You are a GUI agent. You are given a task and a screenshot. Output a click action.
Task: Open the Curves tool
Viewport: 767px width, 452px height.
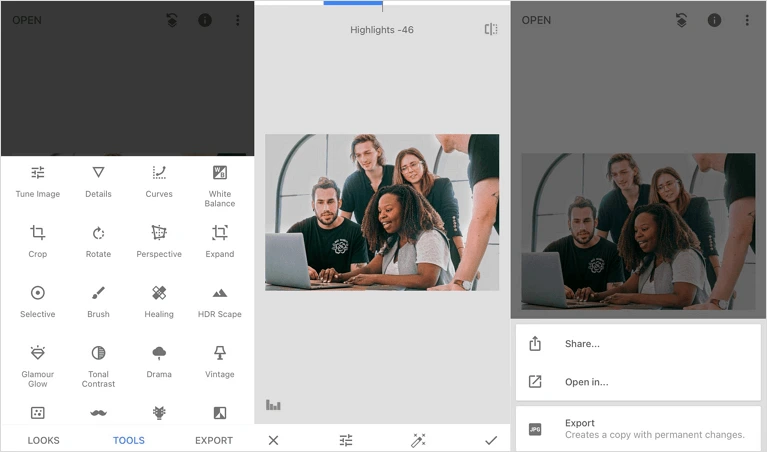click(x=159, y=181)
